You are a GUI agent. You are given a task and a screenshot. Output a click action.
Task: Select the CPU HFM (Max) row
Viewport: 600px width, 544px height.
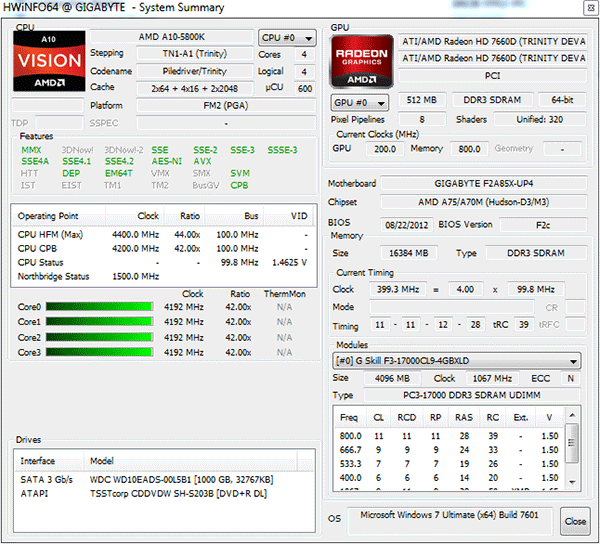(x=163, y=235)
